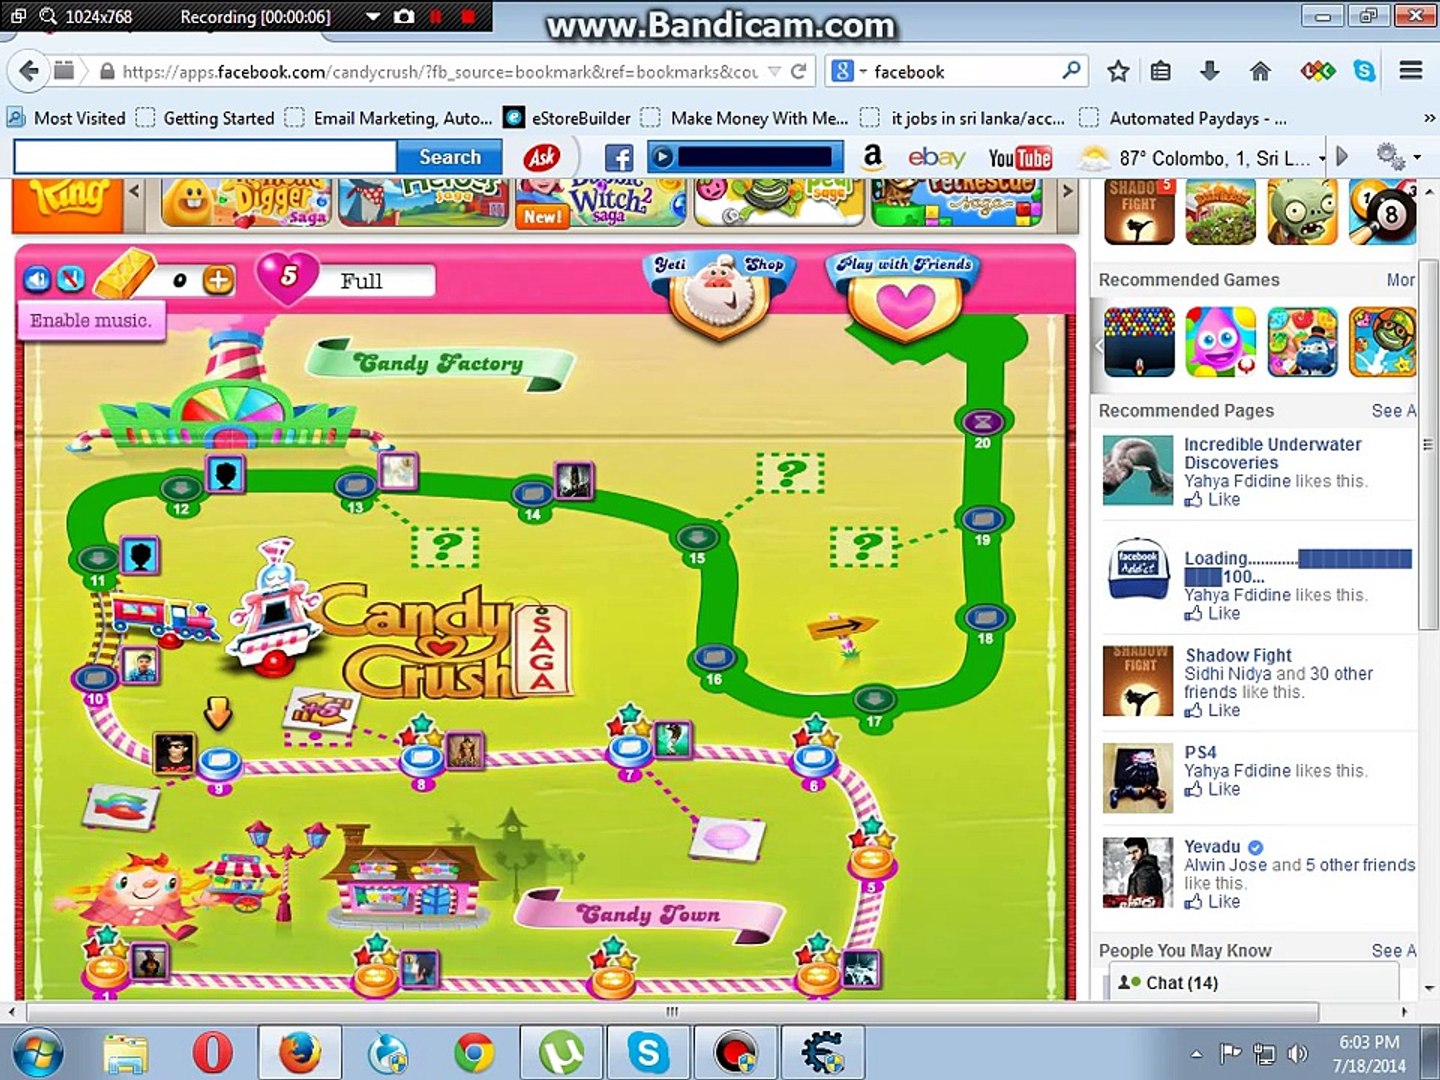Open Opera from the taskbar

[x=212, y=1053]
